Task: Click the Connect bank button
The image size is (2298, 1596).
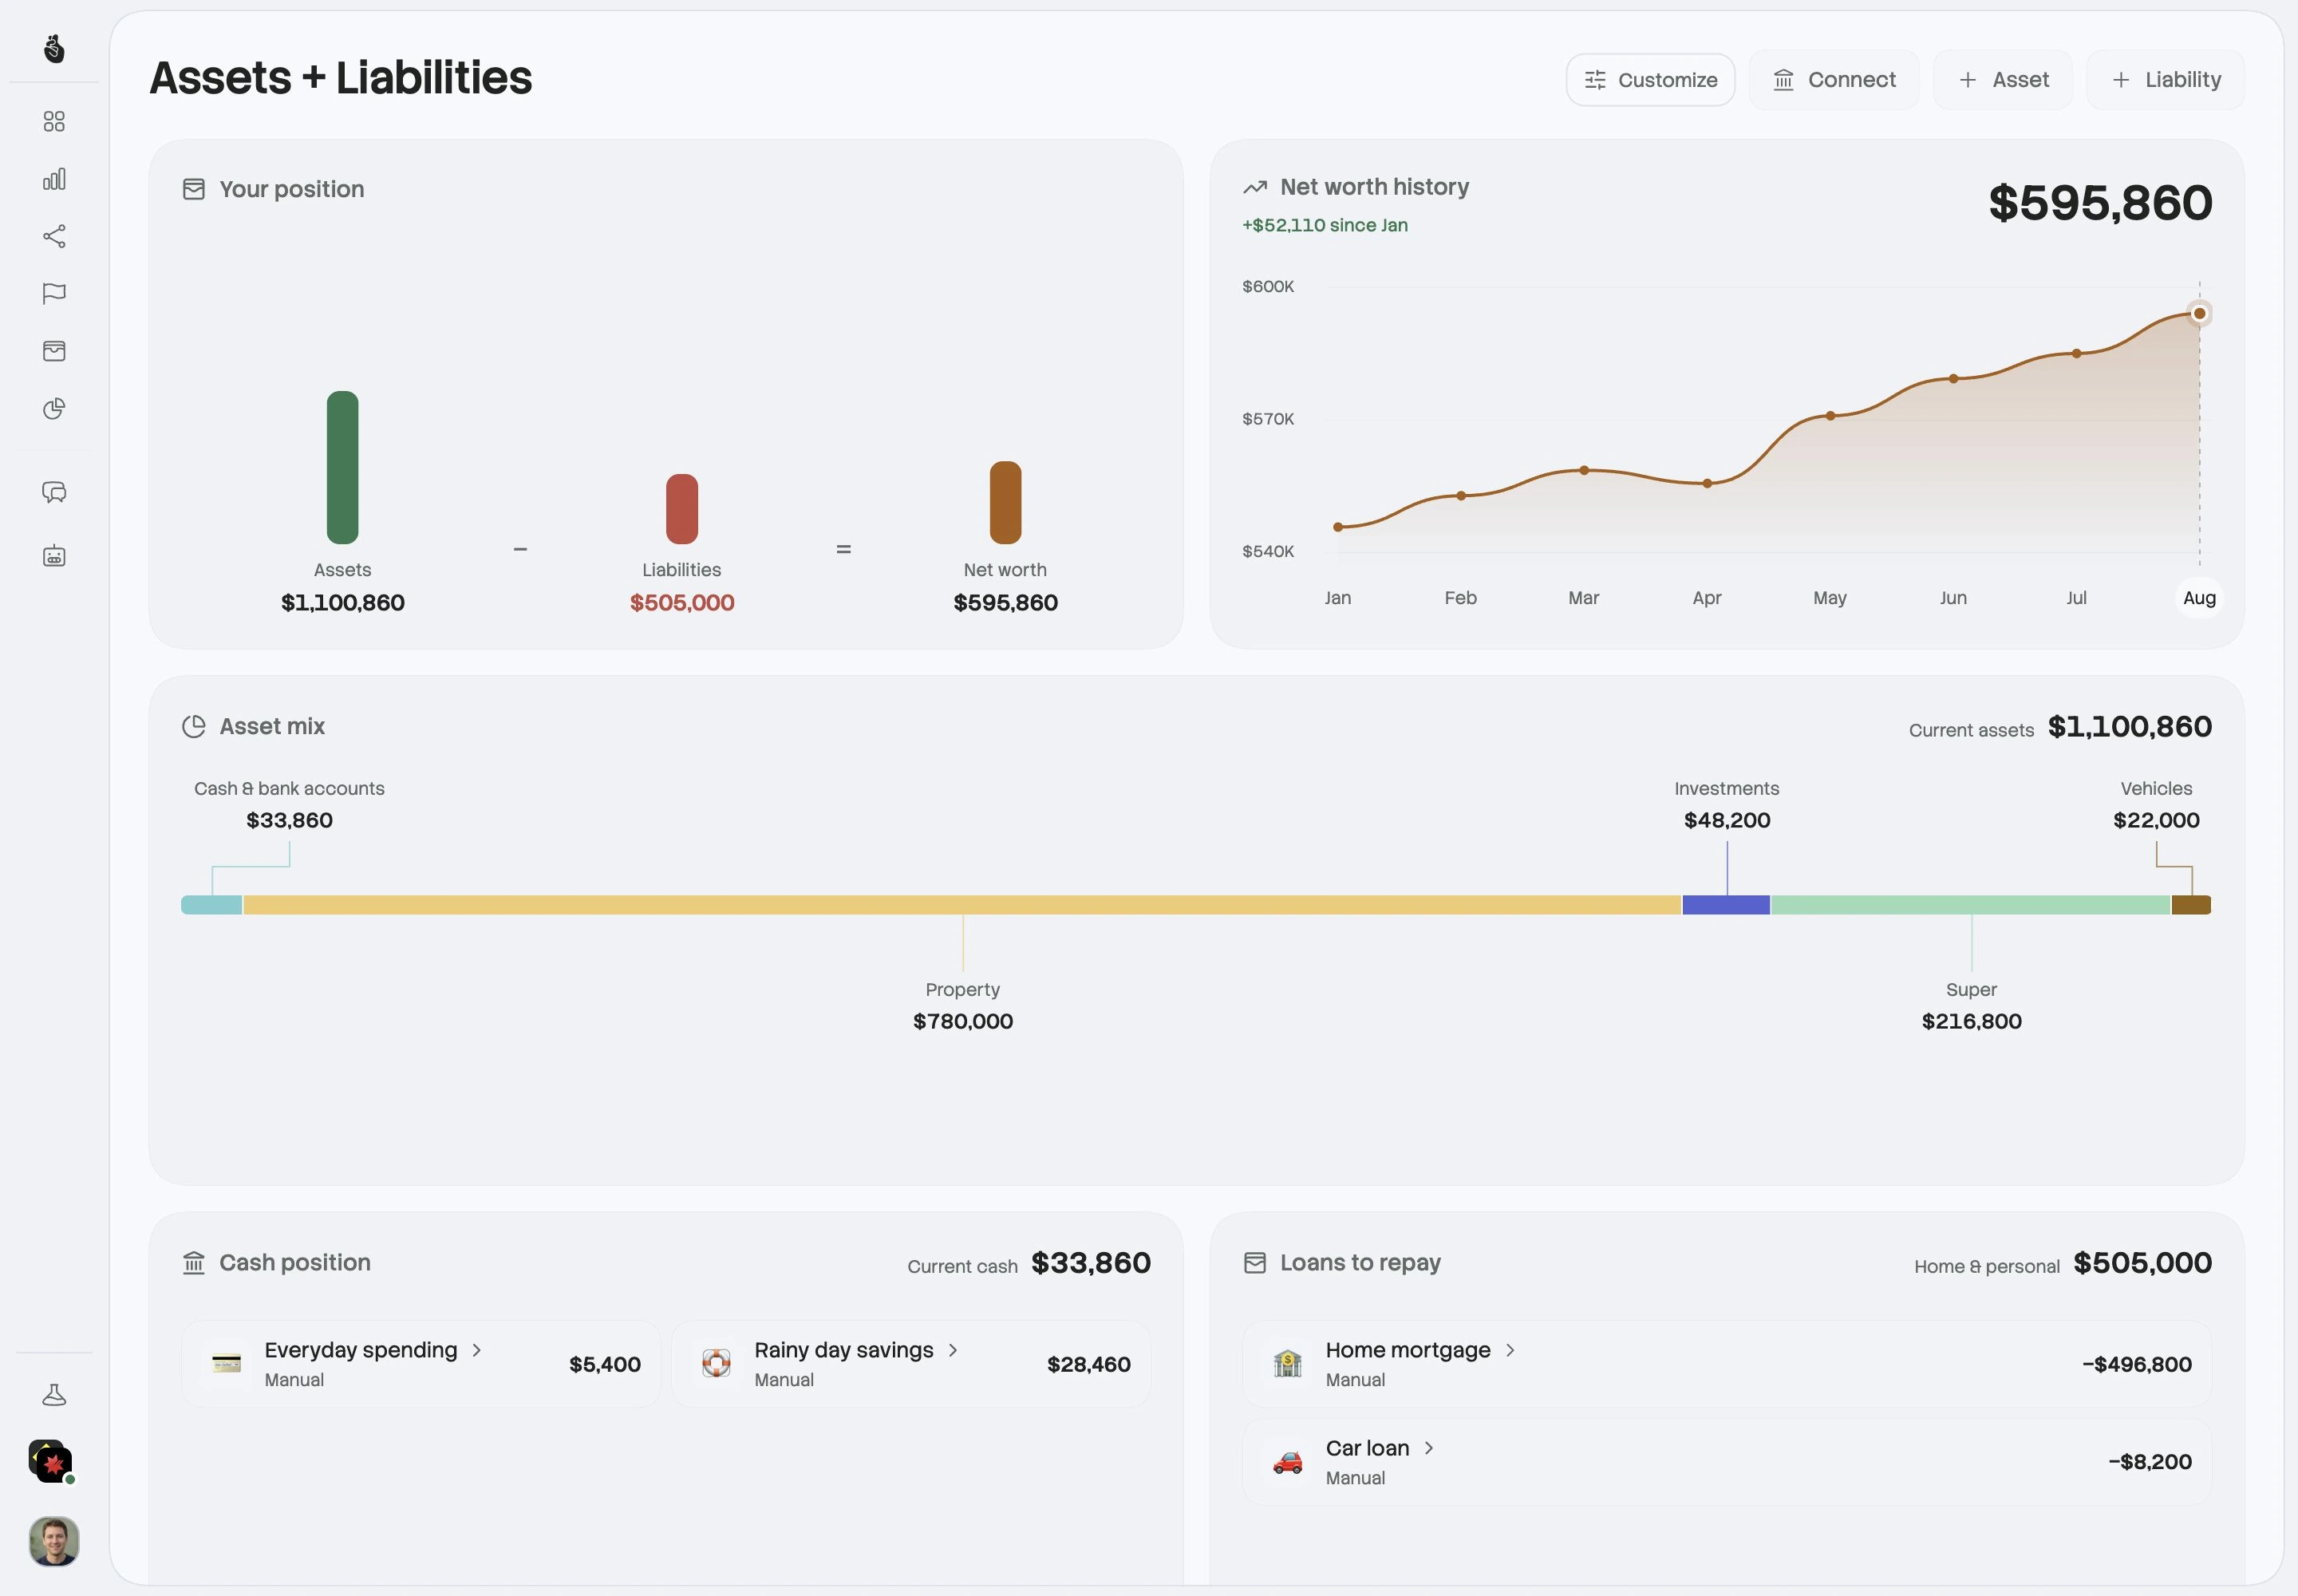Action: tap(1834, 80)
